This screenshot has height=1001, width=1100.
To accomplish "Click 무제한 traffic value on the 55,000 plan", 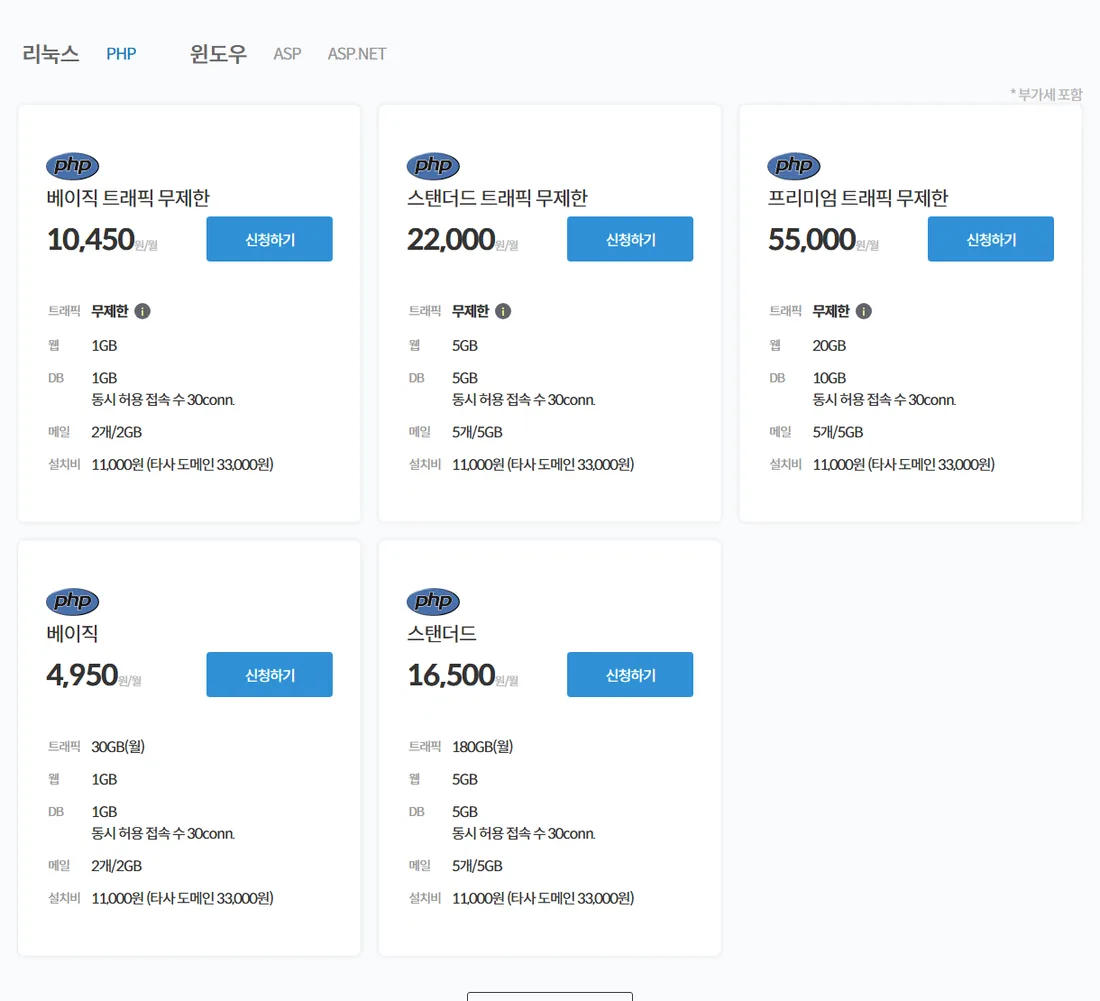I will [831, 311].
